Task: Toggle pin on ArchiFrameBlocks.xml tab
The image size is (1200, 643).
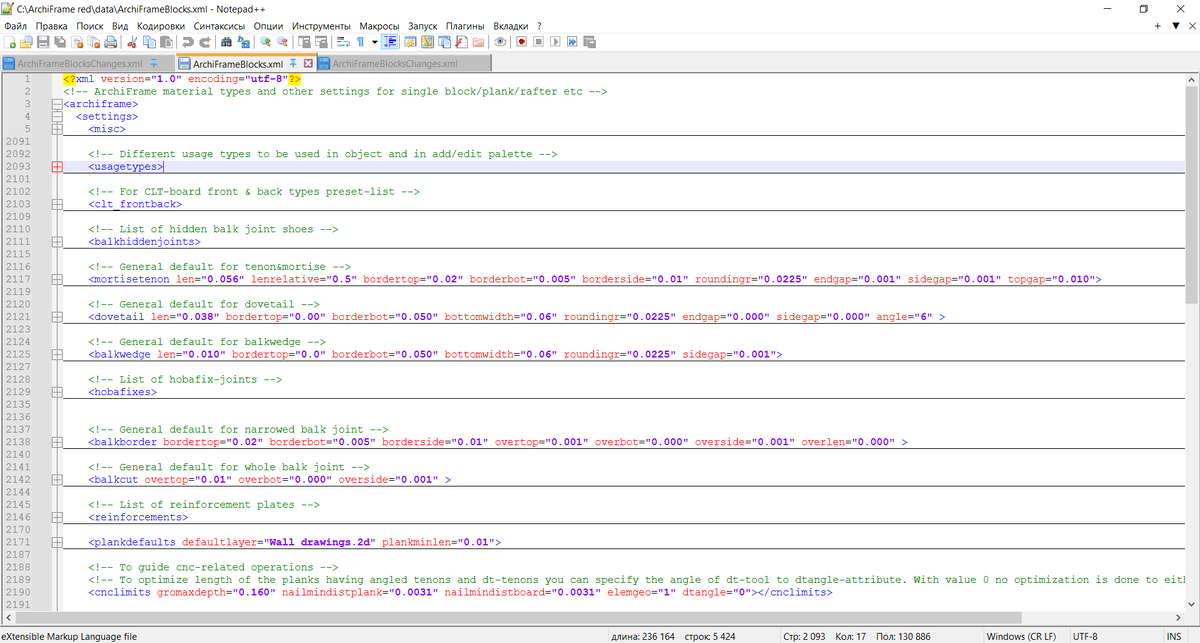Action: (294, 63)
